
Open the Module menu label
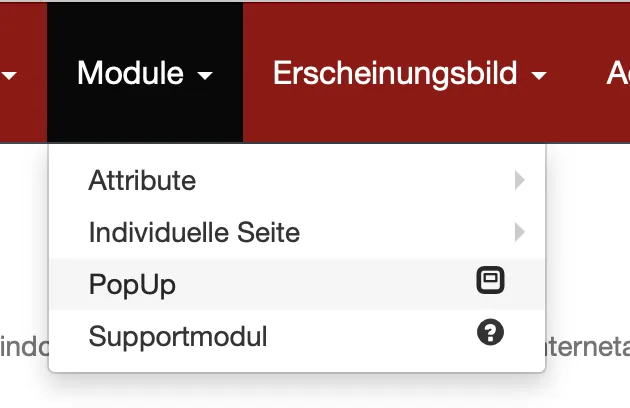(x=130, y=73)
